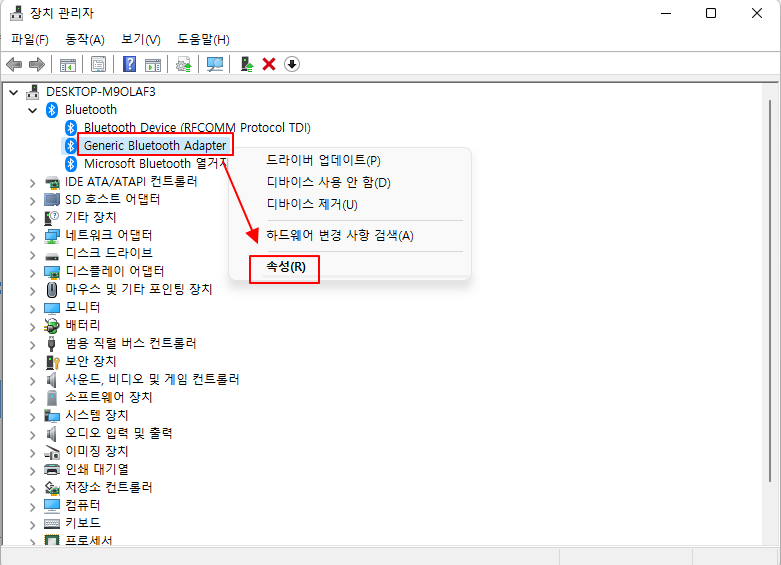Open the 보기(V) menu
The width and height of the screenshot is (781, 565).
pos(141,39)
